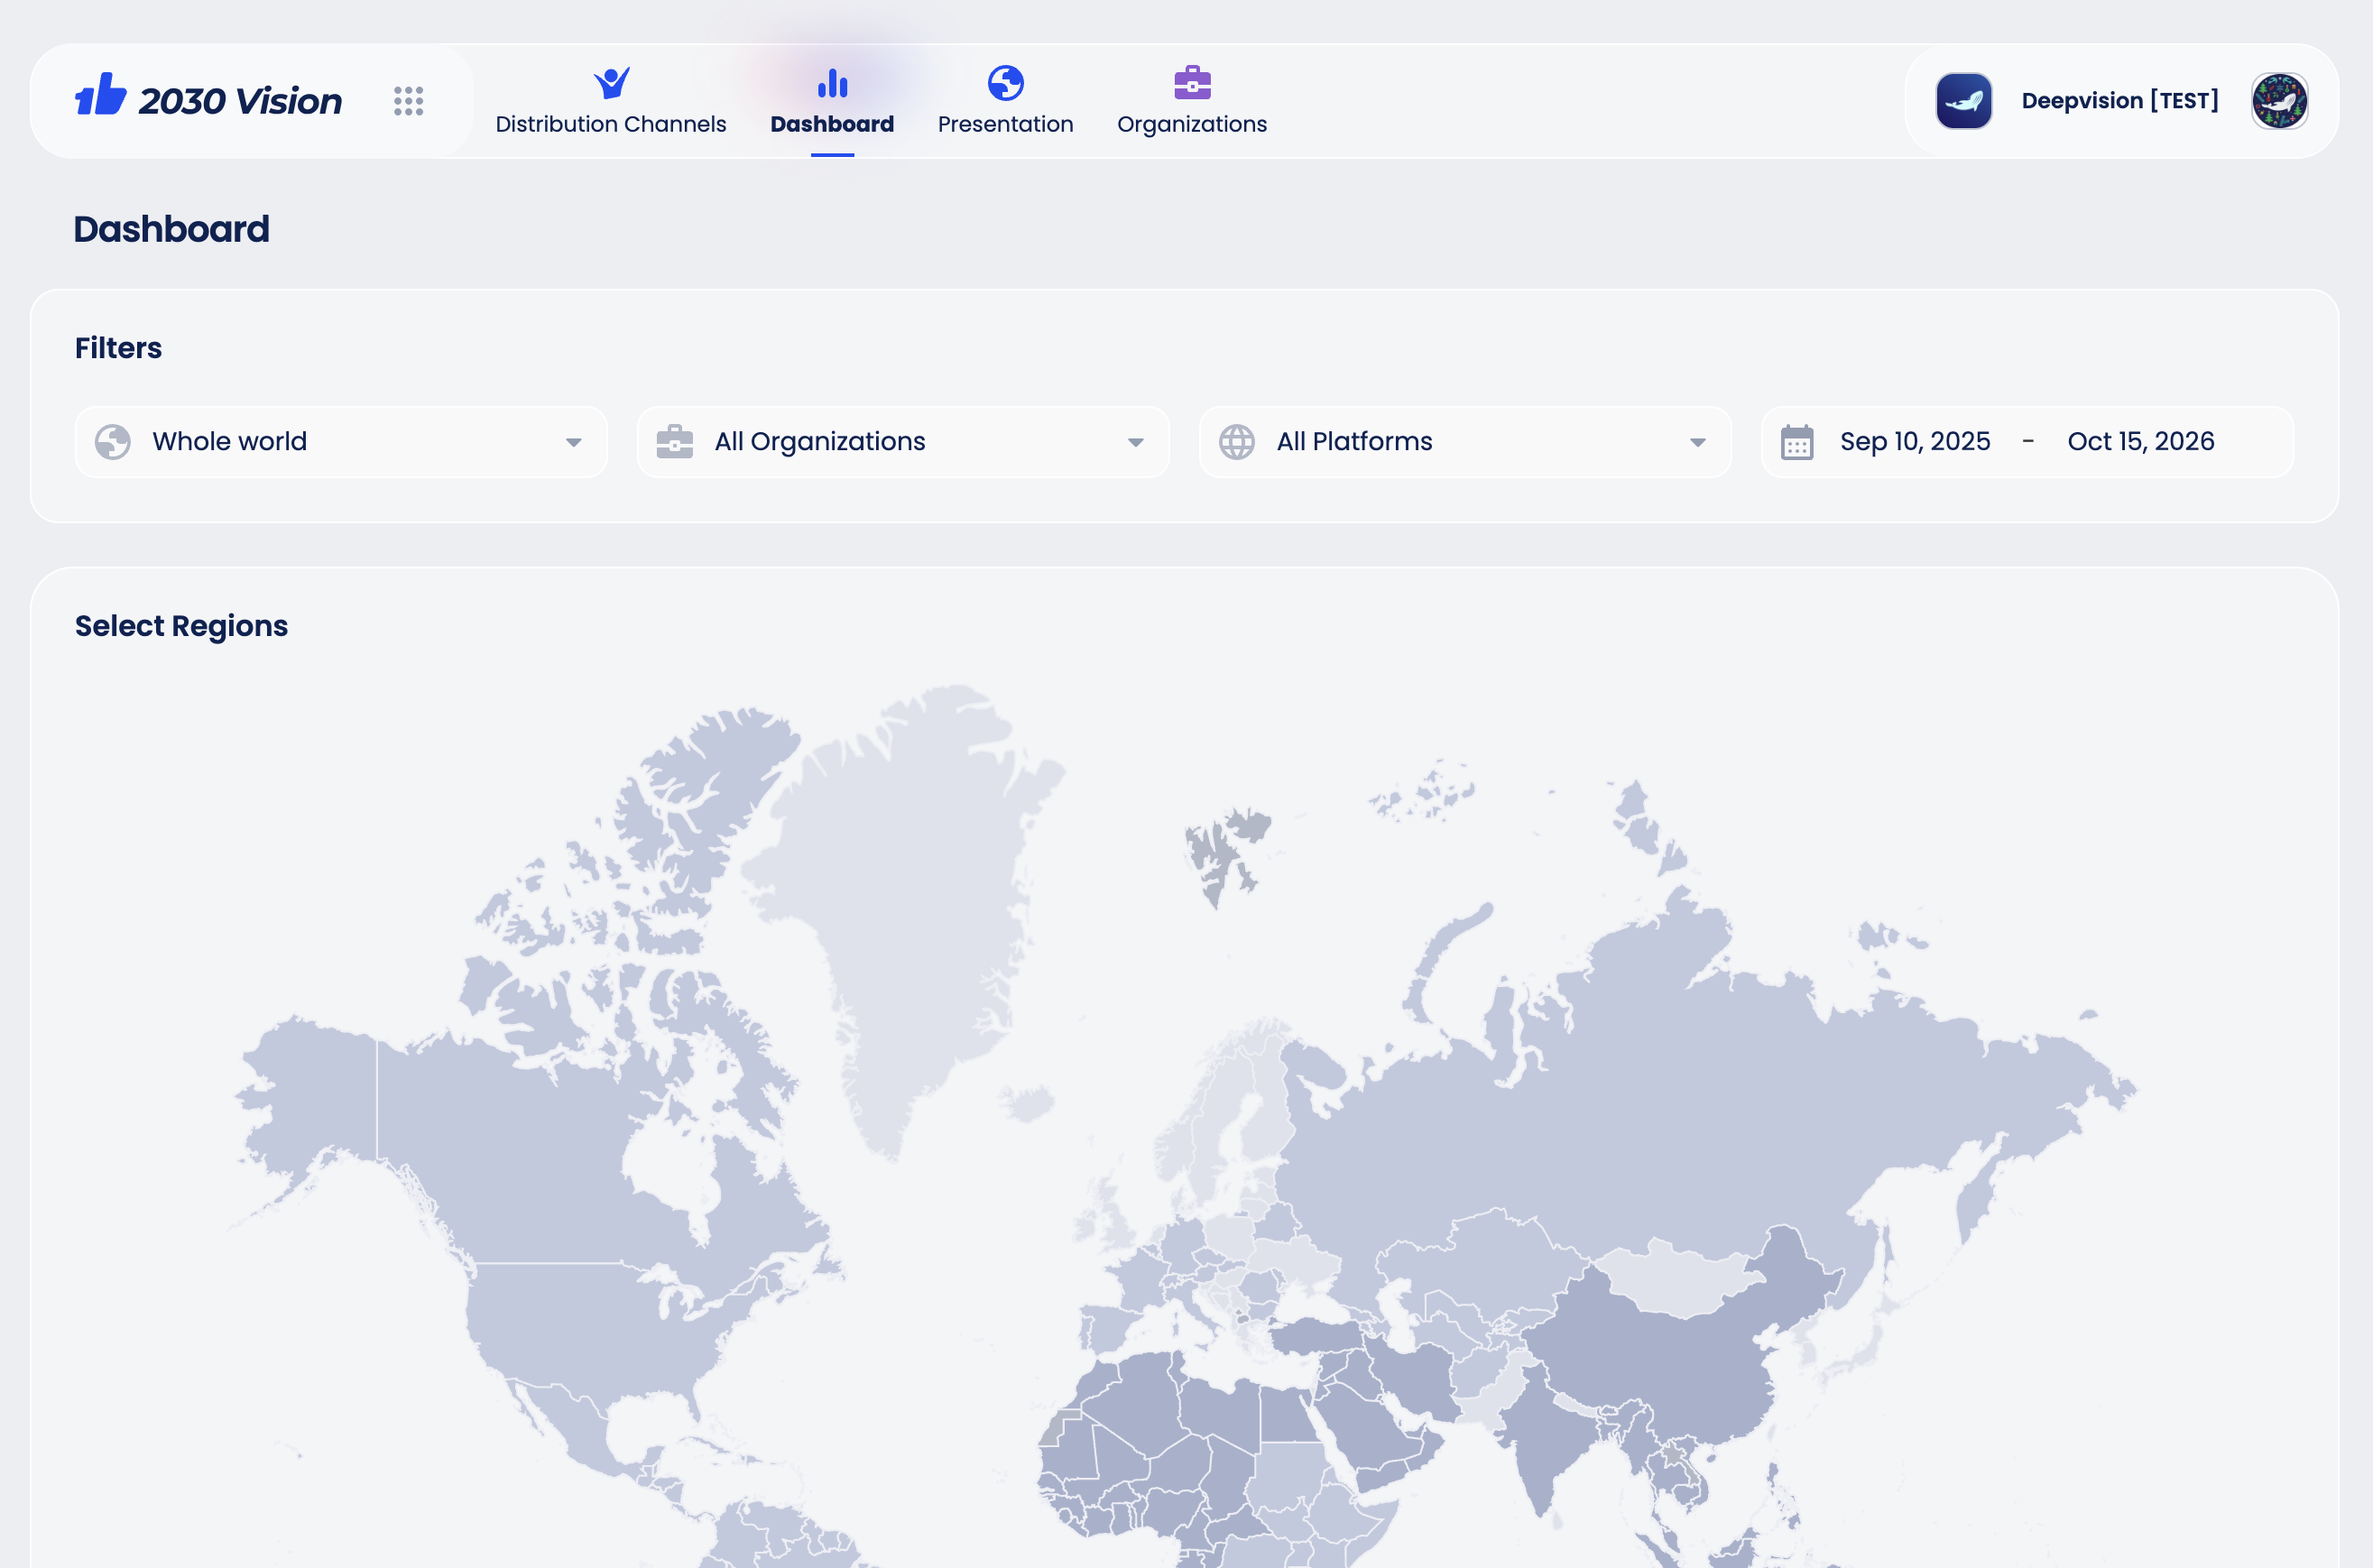2373x1568 pixels.
Task: Open the user profile avatar
Action: tap(2279, 101)
